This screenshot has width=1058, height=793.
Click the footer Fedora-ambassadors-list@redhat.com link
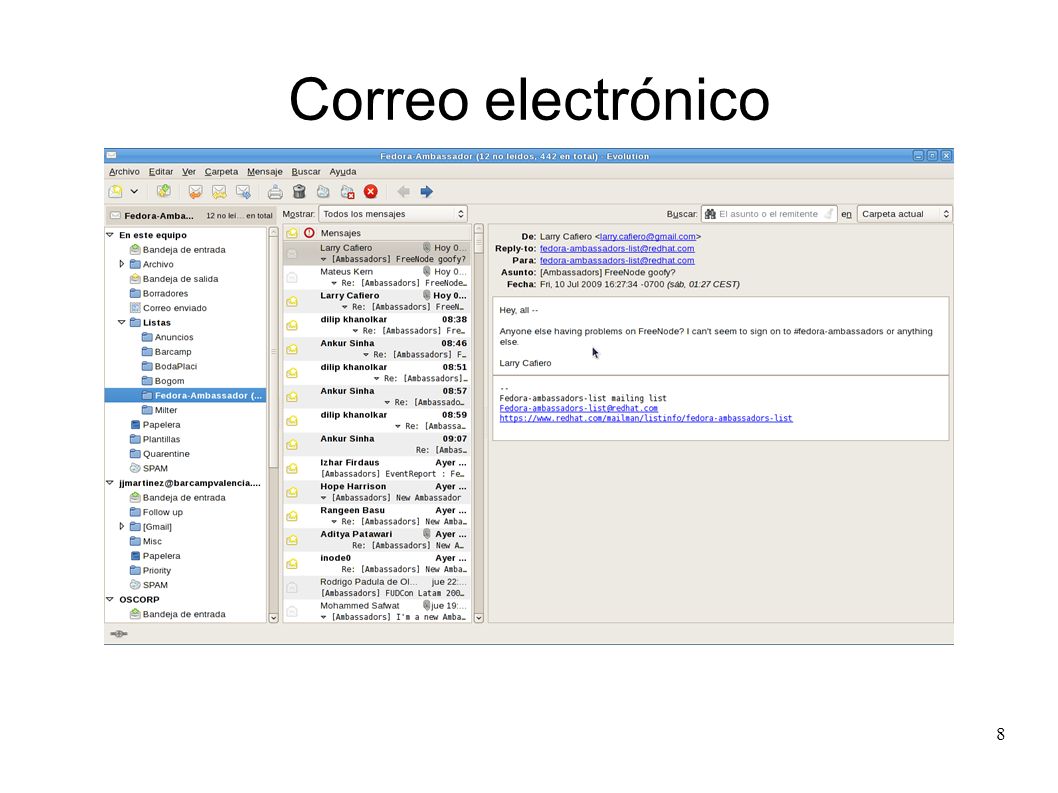[x=578, y=408]
